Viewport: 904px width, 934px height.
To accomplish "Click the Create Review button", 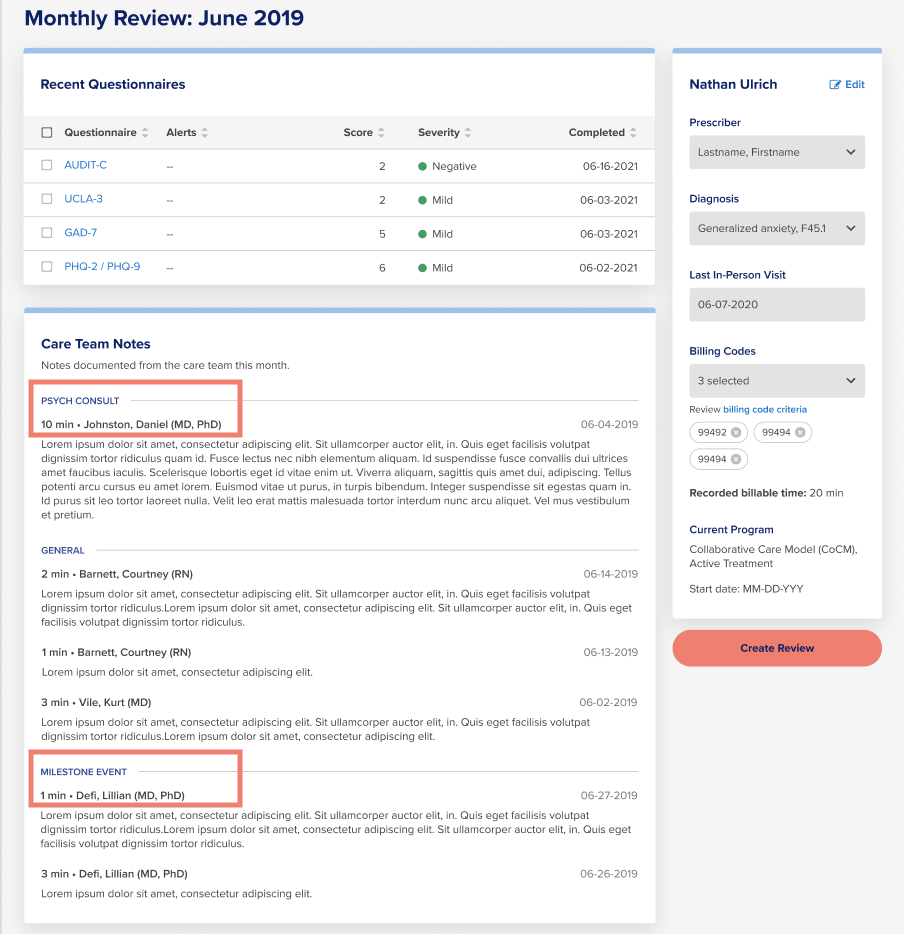I will [777, 648].
